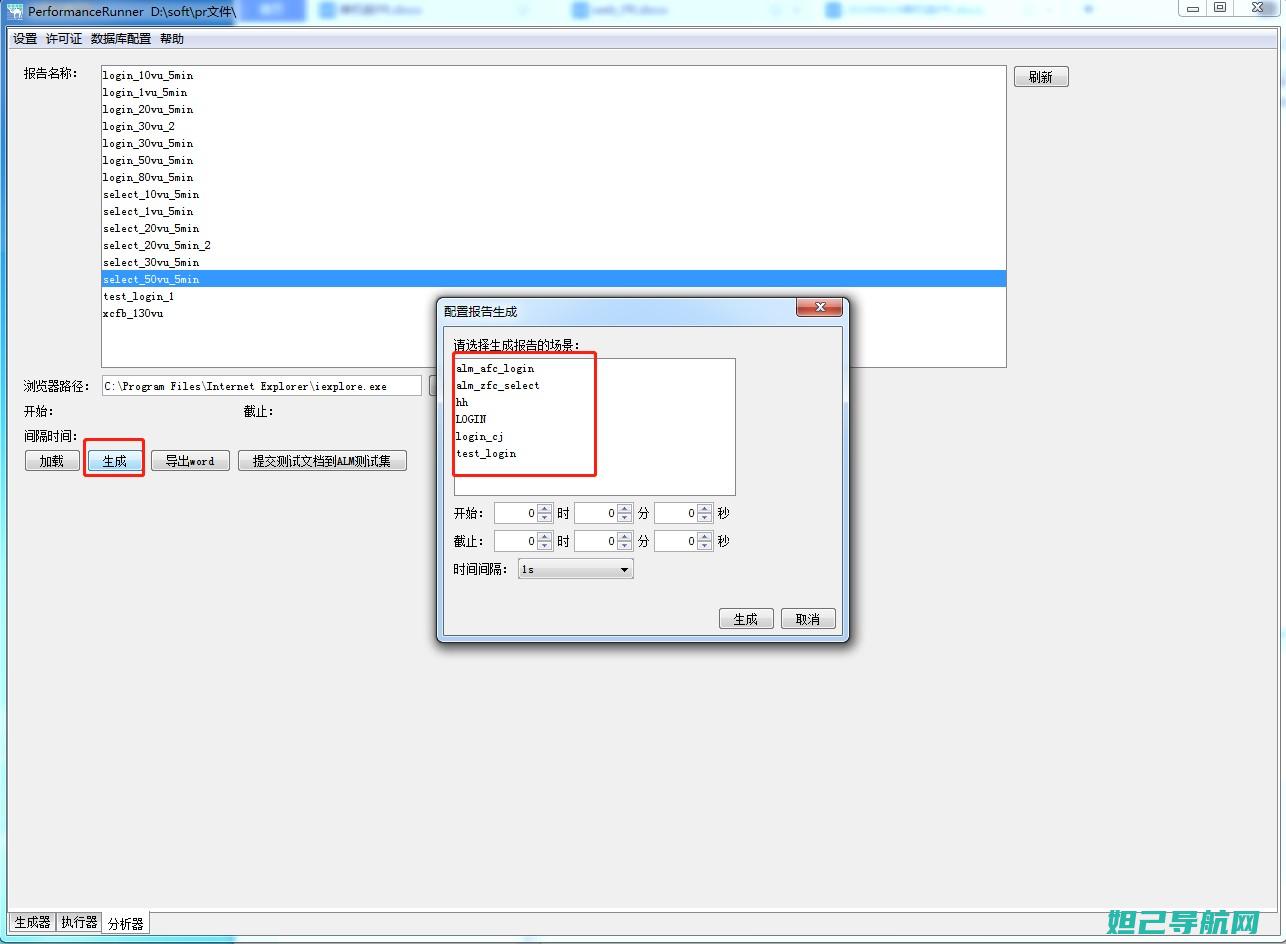Viewport: 1286px width, 944px height.
Task: Select report select_20vu_5min_2
Action: (x=553, y=246)
